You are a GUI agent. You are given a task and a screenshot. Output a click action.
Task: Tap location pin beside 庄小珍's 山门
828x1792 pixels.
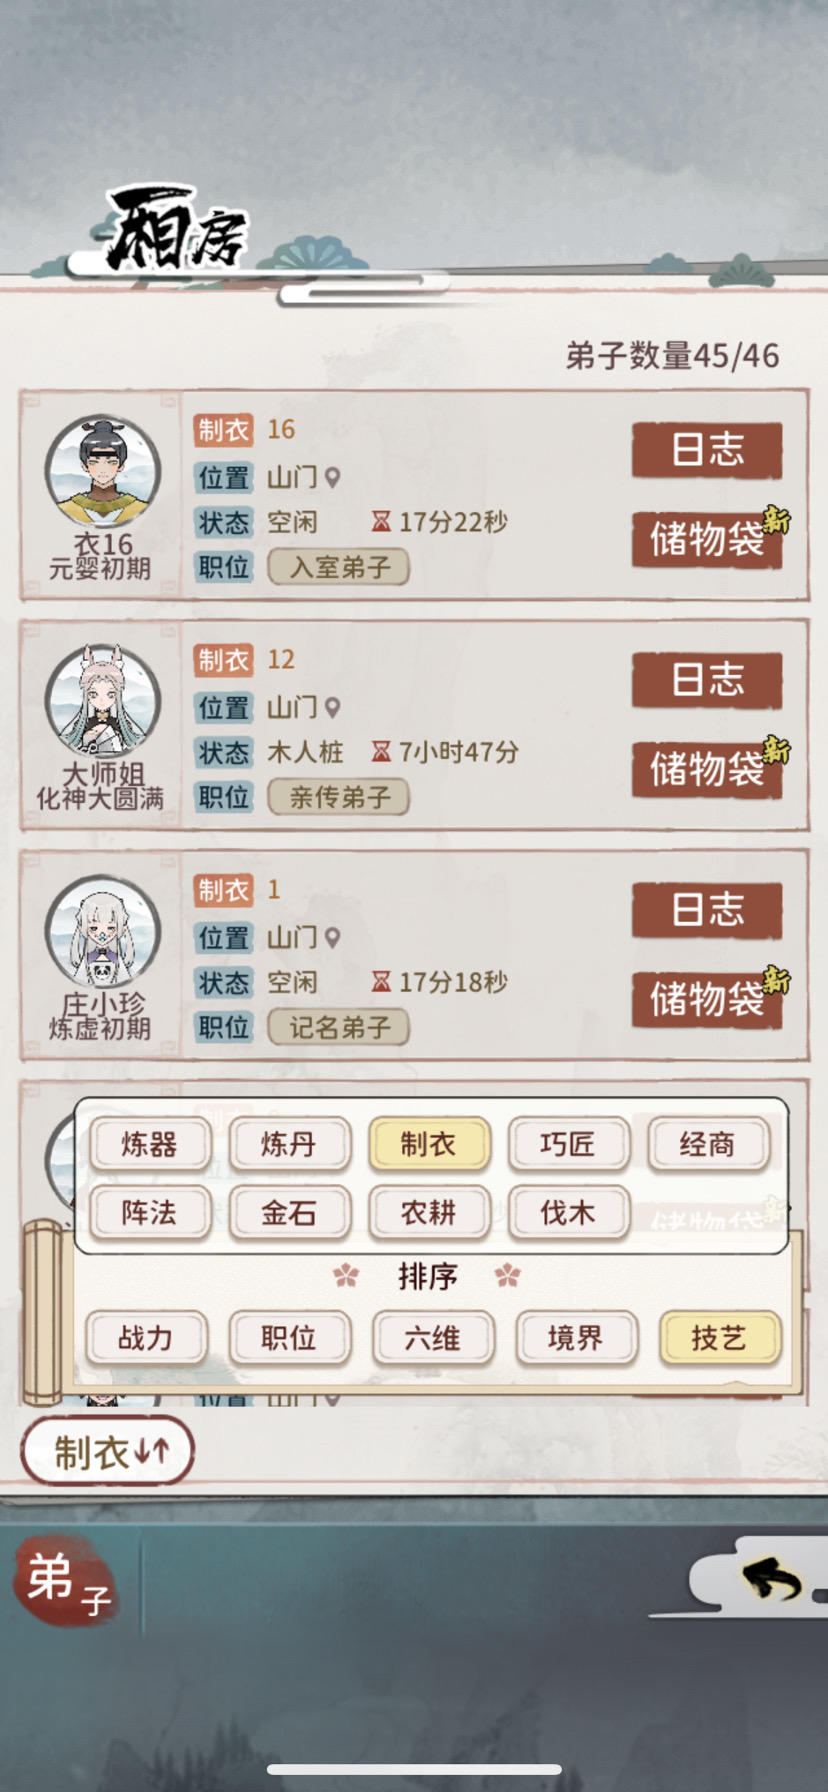332,938
